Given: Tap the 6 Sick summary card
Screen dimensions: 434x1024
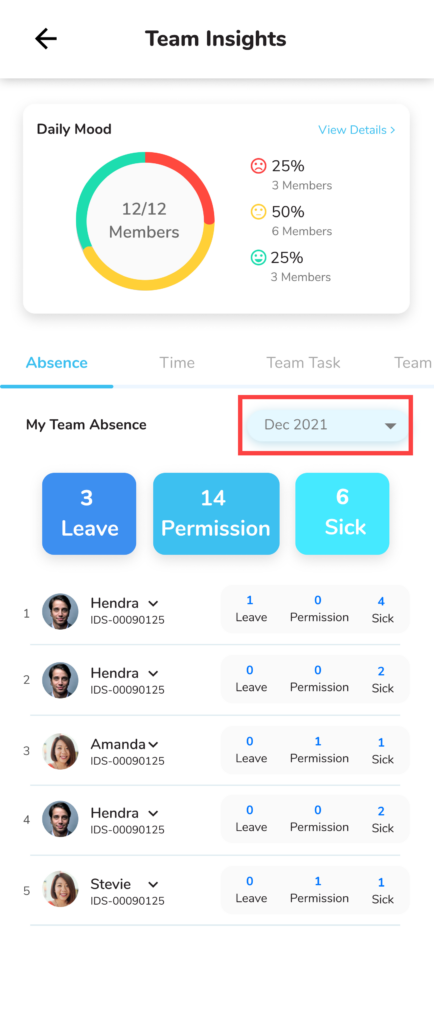Looking at the screenshot, I should [343, 514].
